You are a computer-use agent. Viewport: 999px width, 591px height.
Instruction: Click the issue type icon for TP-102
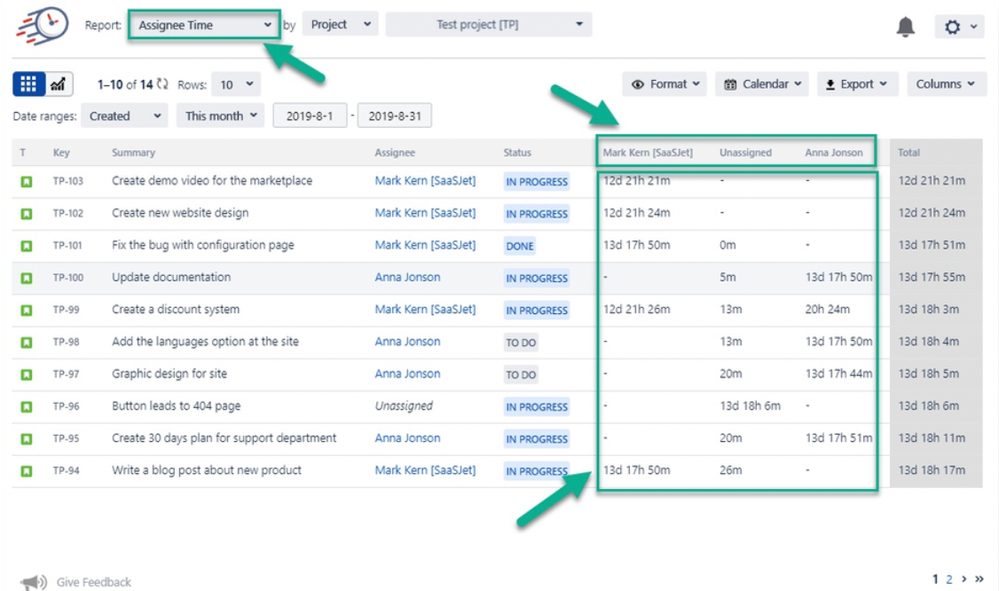coord(26,214)
